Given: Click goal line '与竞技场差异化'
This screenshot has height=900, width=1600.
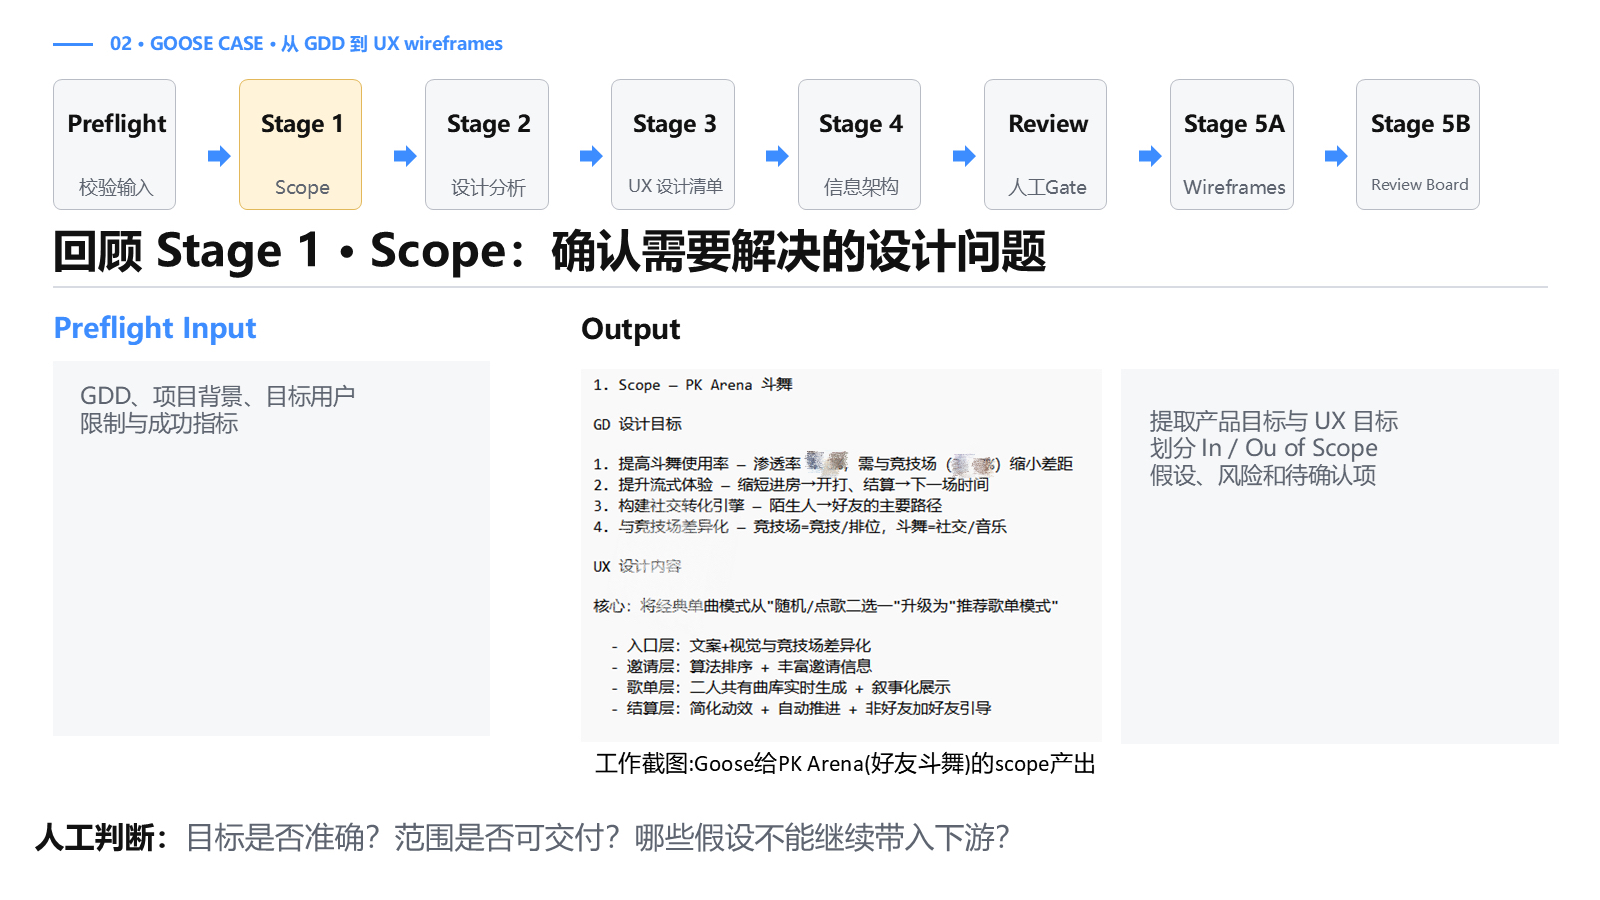Looking at the screenshot, I should (800, 527).
